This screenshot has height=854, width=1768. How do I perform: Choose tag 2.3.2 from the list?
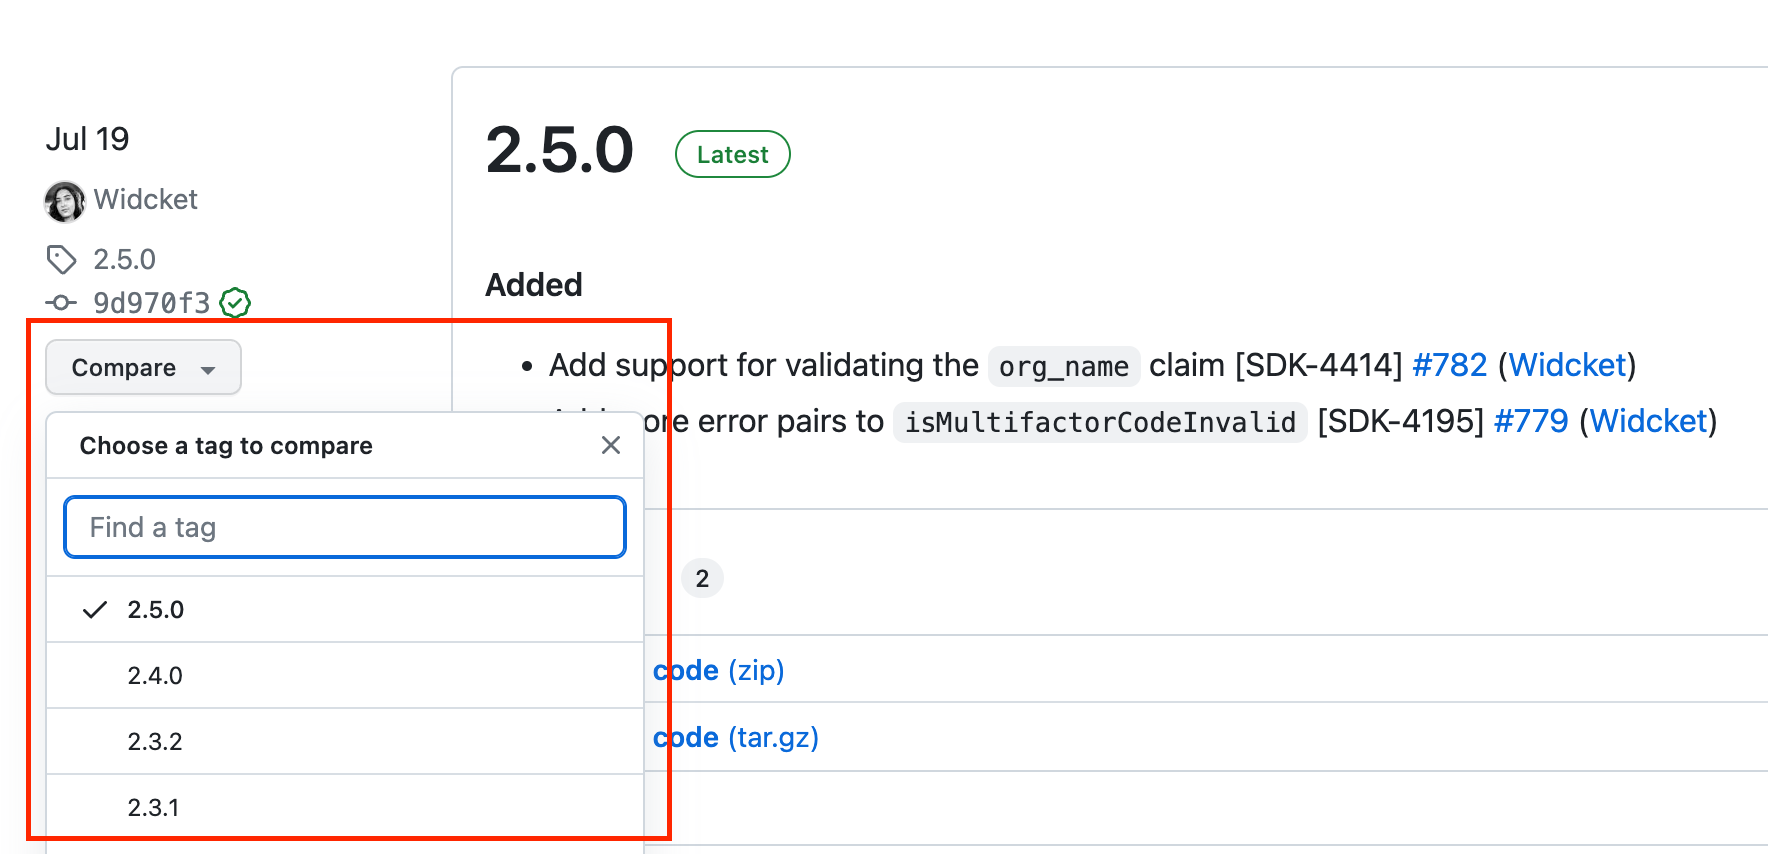click(345, 741)
